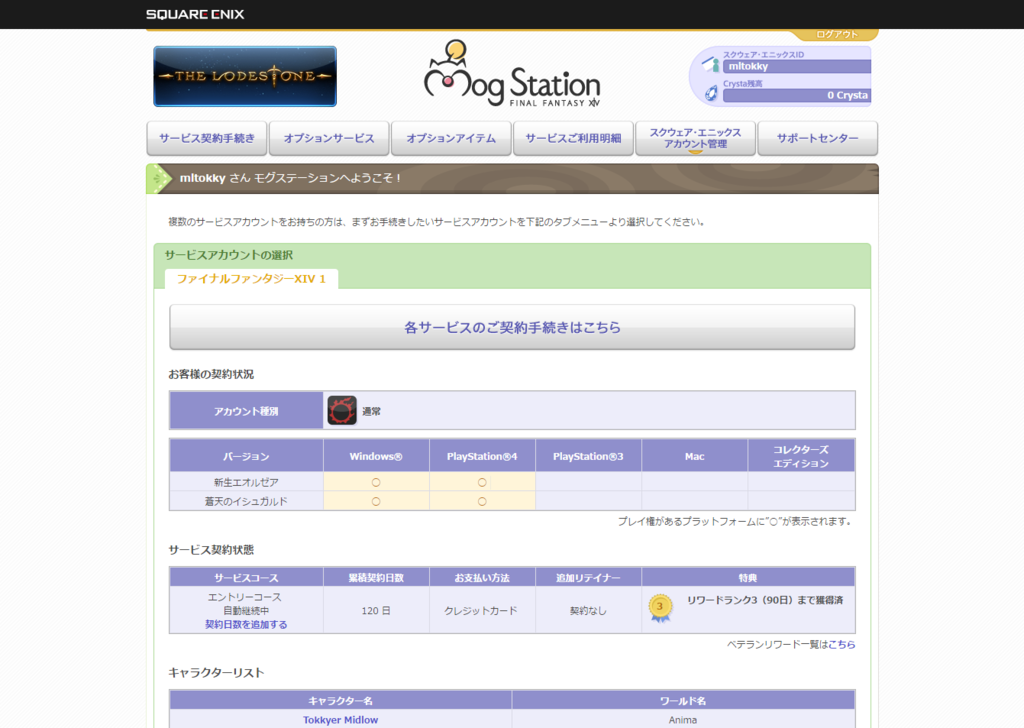Image resolution: width=1024 pixels, height=728 pixels.
Task: Click the circle for 蒼天のイシュガルド Windows
Action: [376, 501]
